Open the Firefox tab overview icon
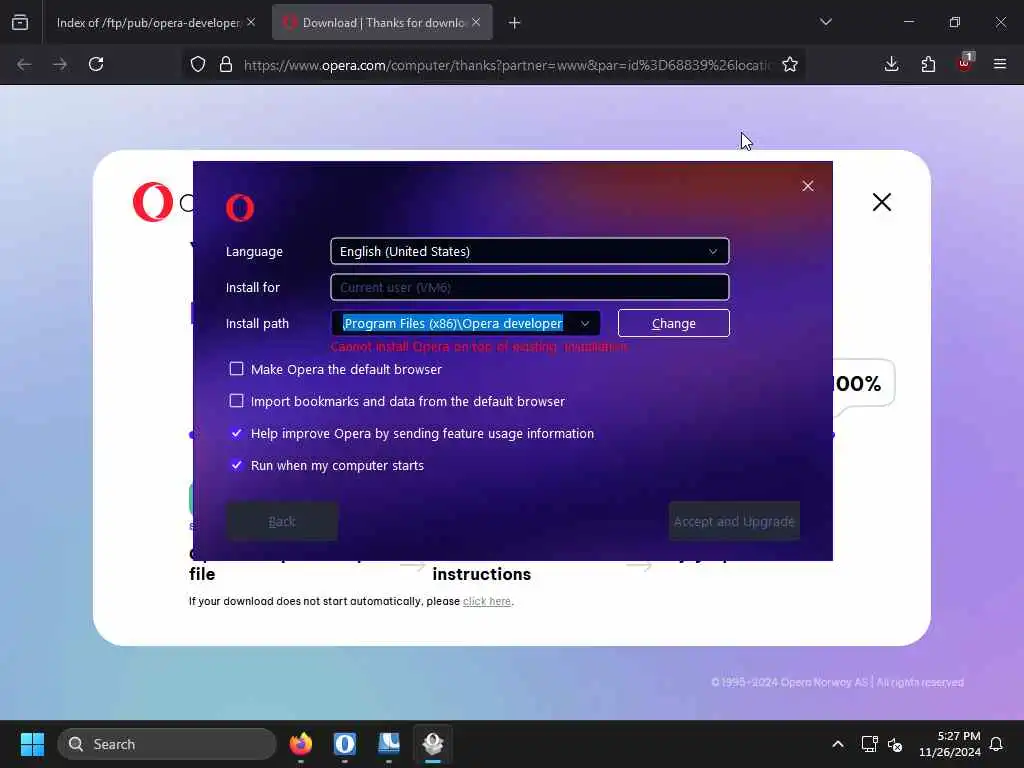Image resolution: width=1024 pixels, height=768 pixels. pyautogui.click(x=20, y=23)
